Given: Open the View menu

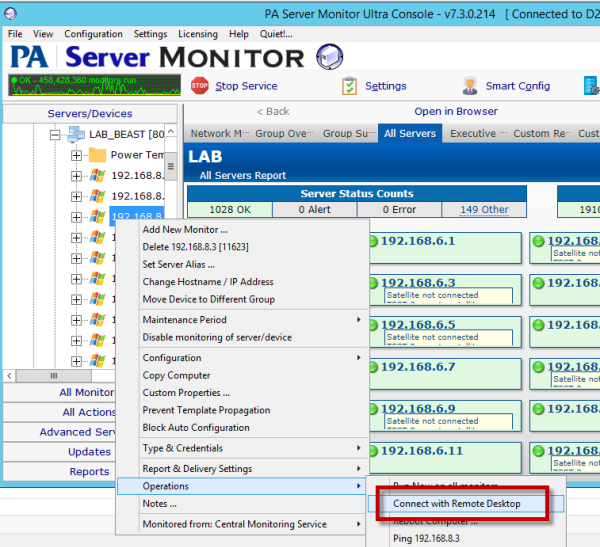Looking at the screenshot, I should point(43,34).
